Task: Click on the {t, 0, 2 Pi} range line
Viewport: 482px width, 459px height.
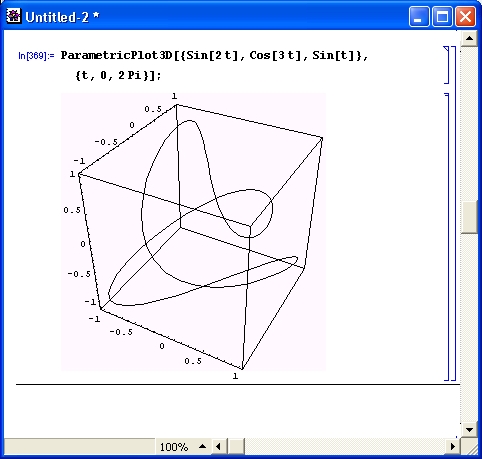Action: 118,75
